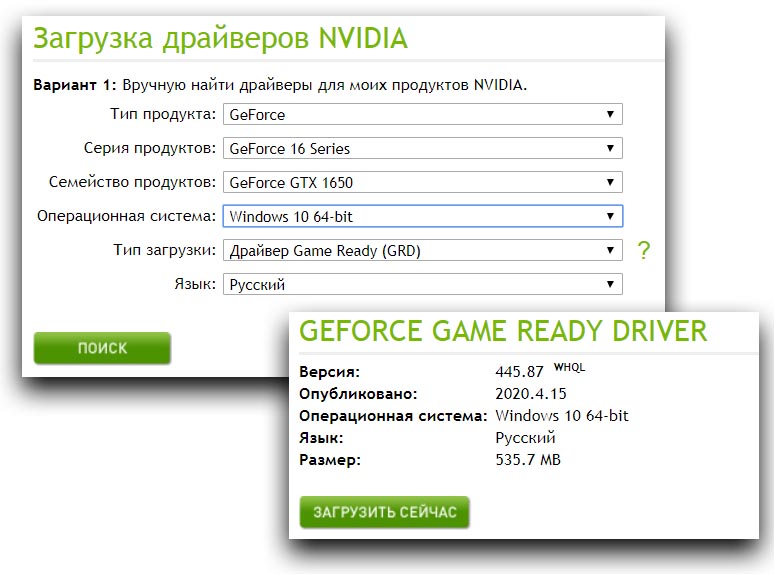The height and width of the screenshot is (574, 774).
Task: Click the Загрузка драйверов NVIDIA heading
Action: pos(220,38)
